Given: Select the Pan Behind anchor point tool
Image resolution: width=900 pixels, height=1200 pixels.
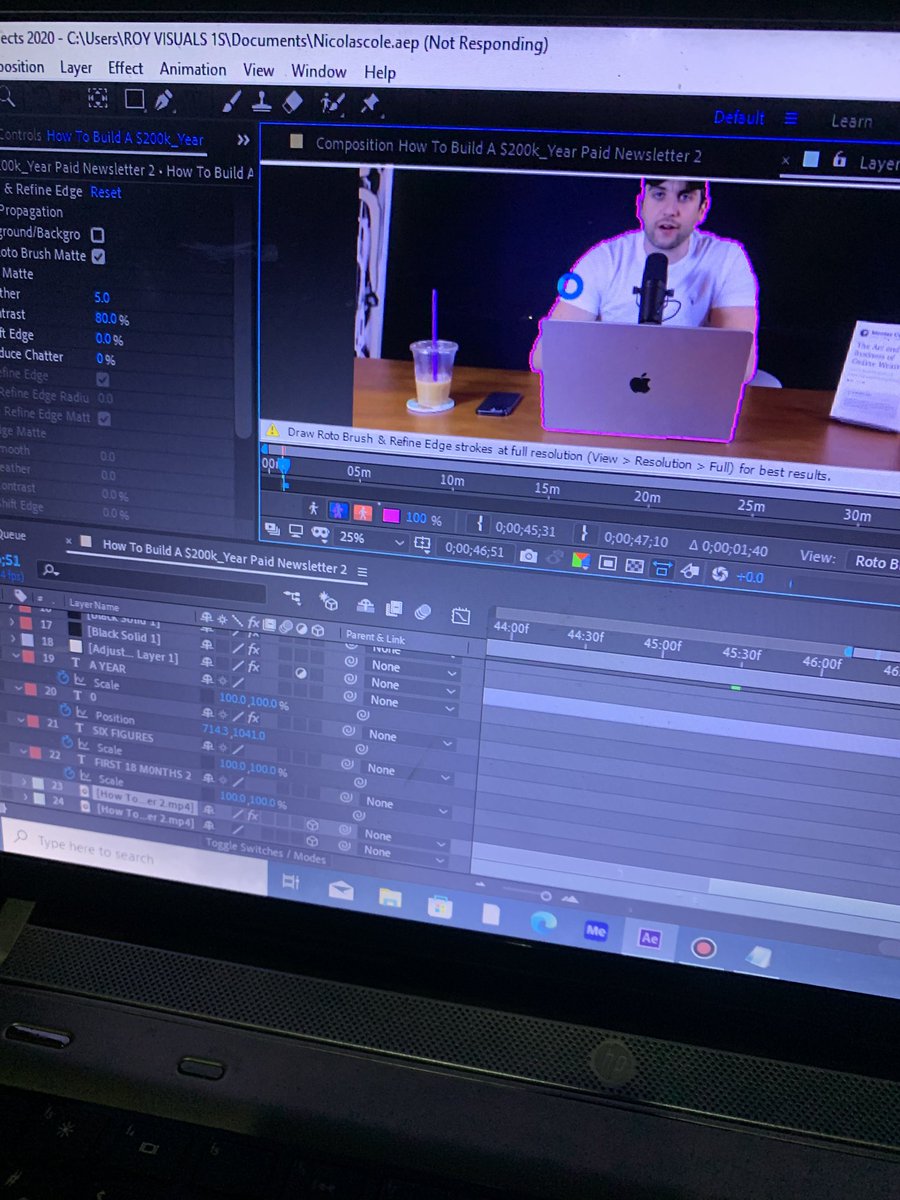Looking at the screenshot, I should point(97,98).
